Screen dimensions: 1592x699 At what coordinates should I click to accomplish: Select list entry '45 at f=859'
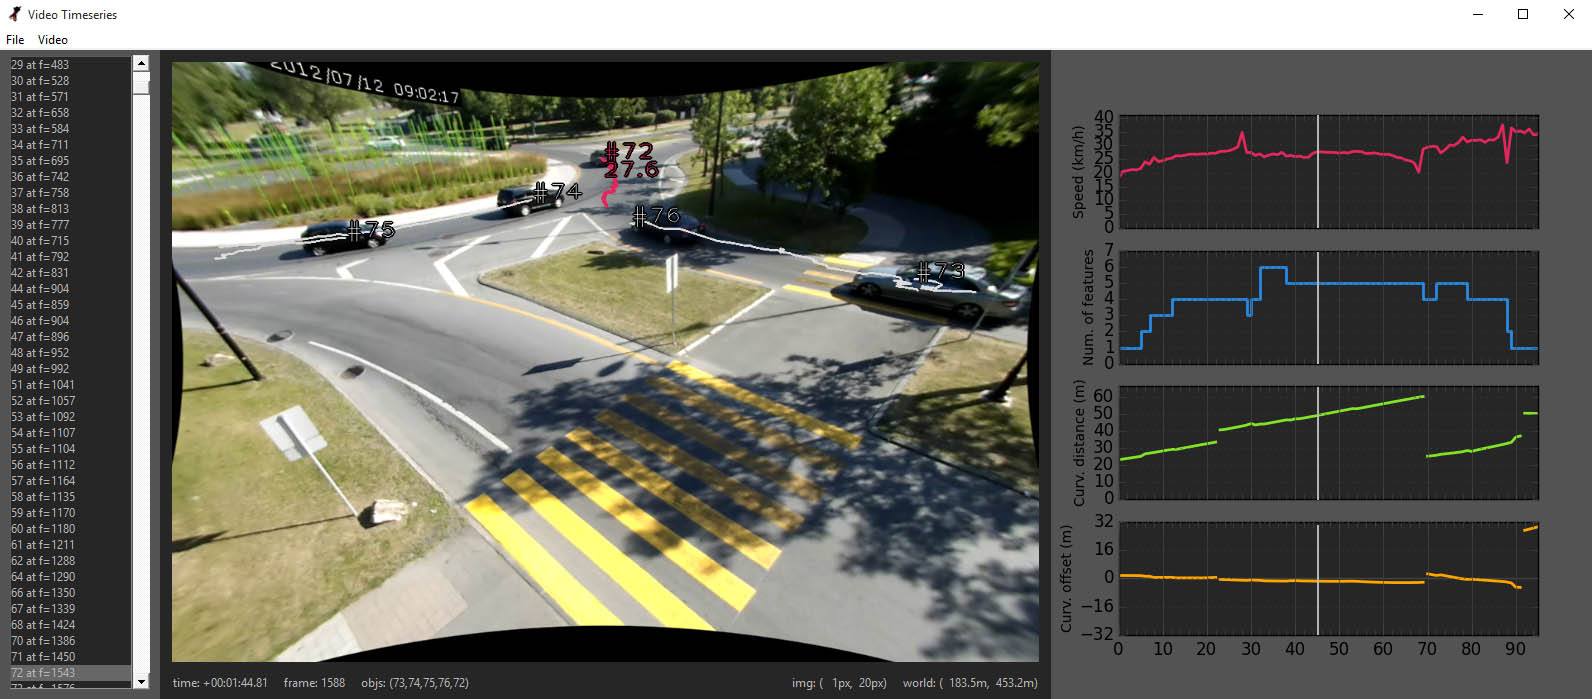(70, 305)
